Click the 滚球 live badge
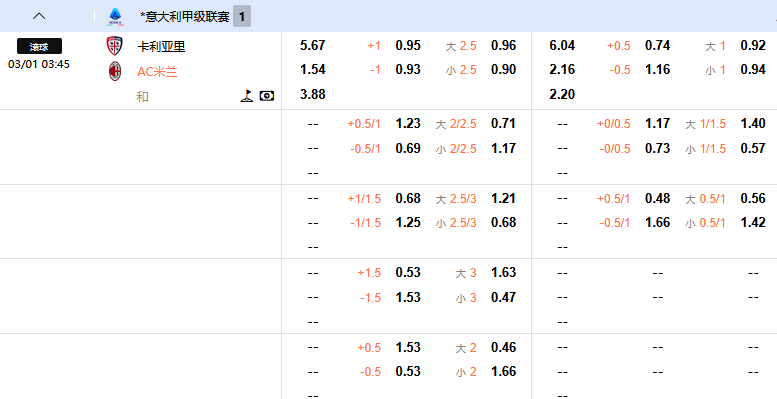Screen dimensions: 777x399 tap(39, 46)
